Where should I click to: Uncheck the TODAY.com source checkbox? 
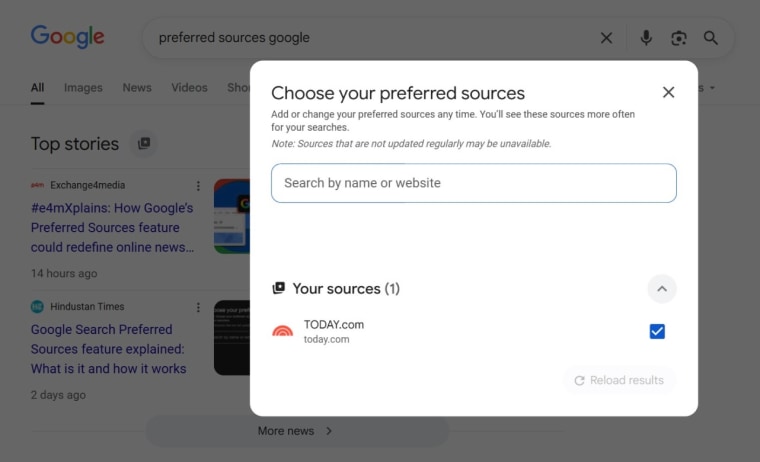(657, 331)
